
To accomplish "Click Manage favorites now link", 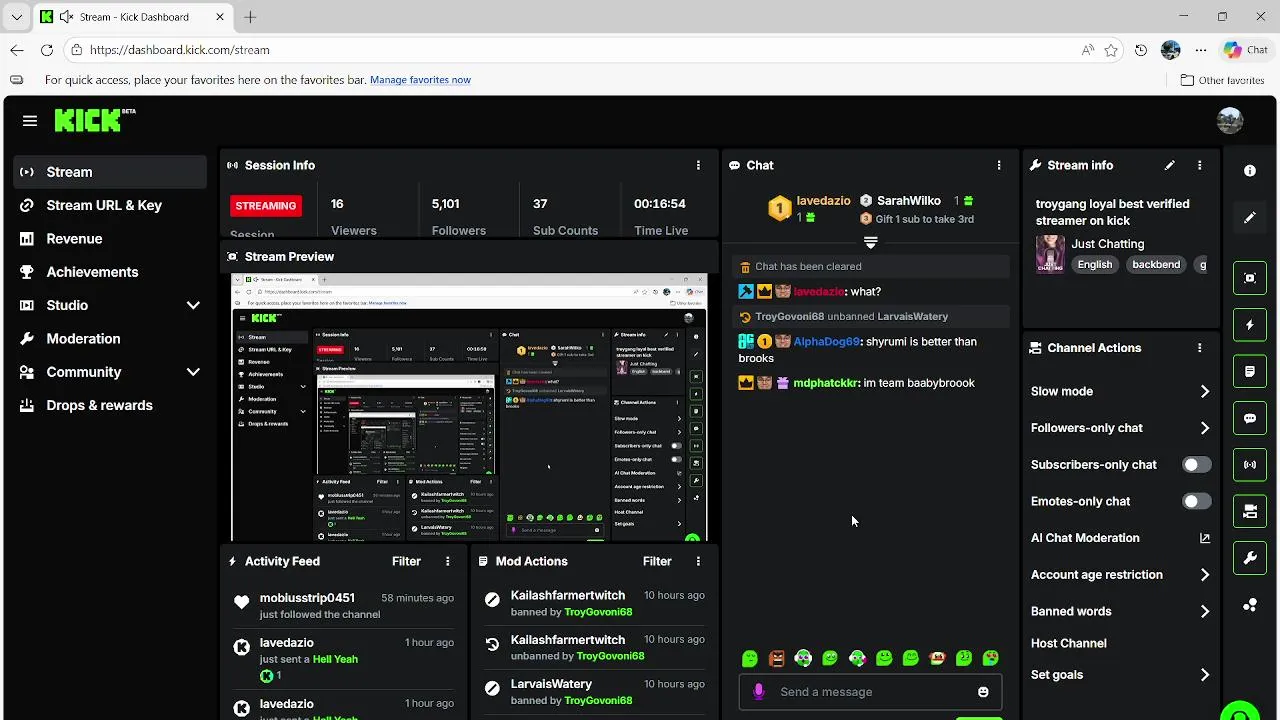I will click(x=420, y=80).
